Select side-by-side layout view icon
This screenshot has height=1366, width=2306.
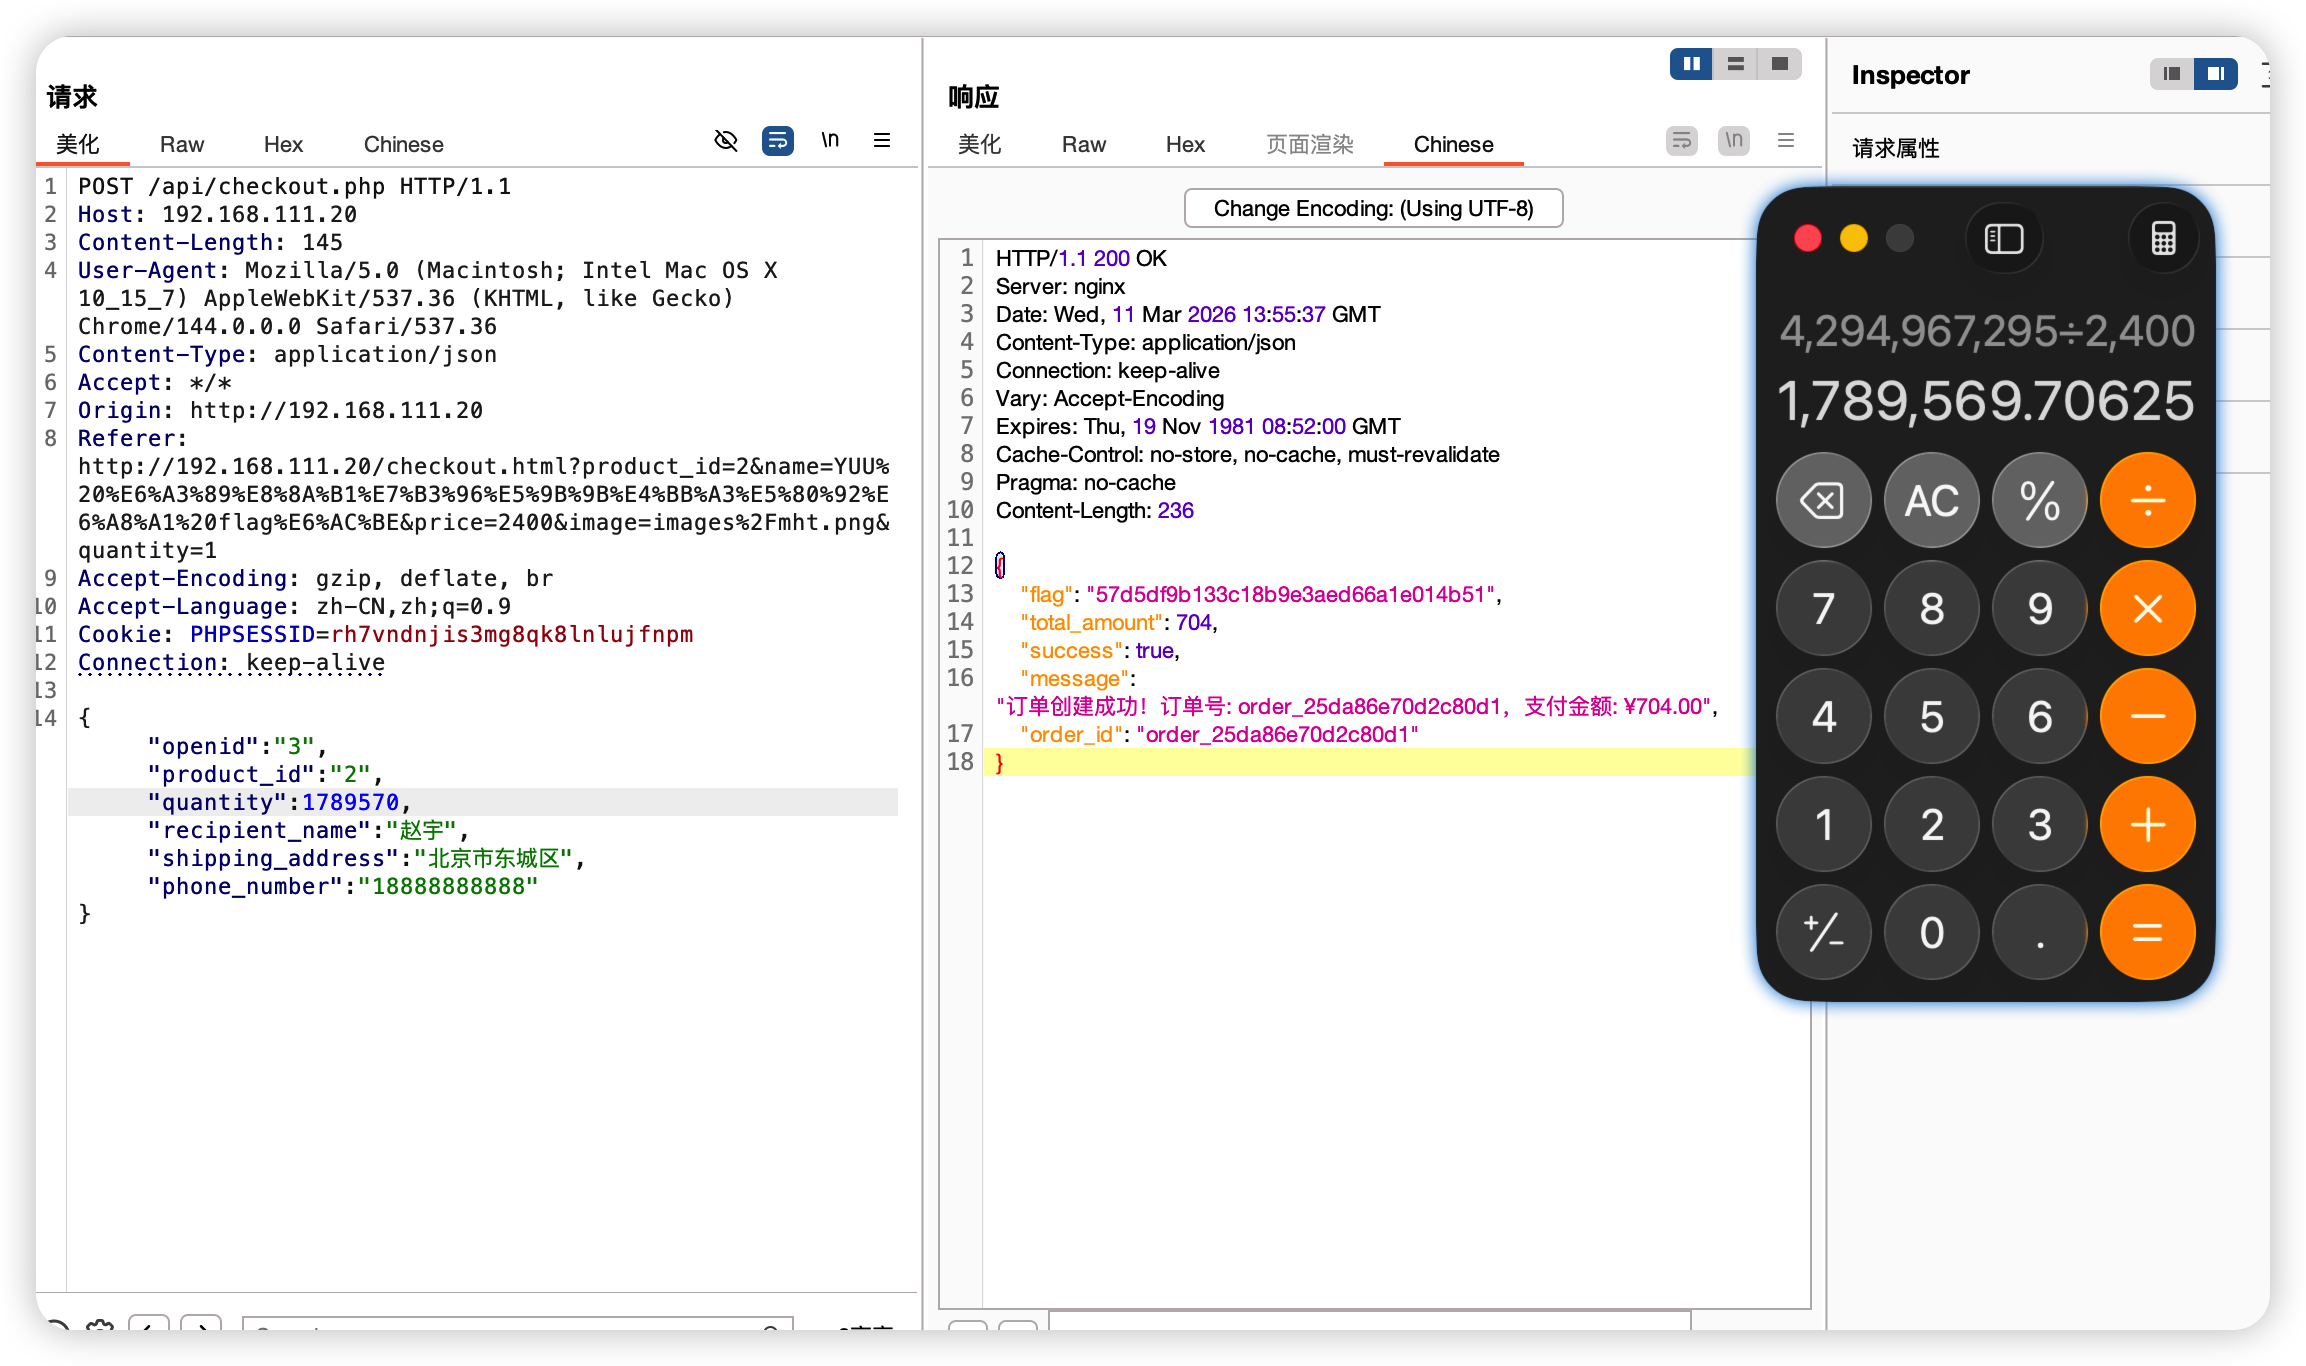1692,64
